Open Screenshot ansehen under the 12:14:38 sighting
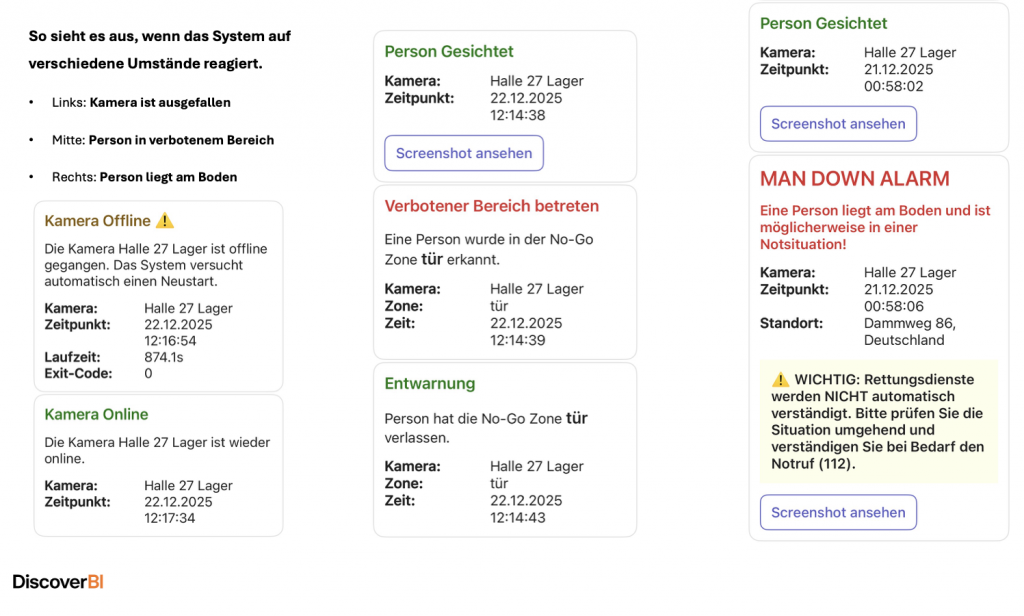The image size is (1024, 616). (464, 153)
